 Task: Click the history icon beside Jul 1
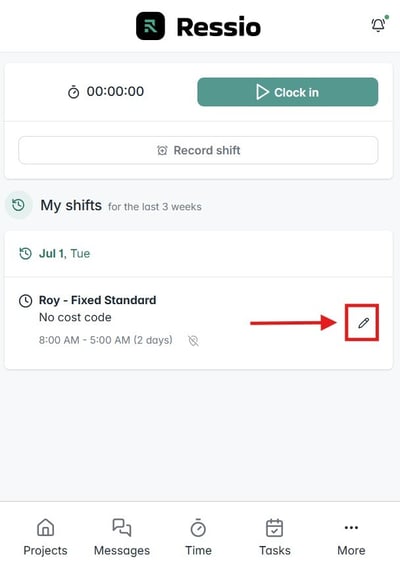tap(25, 254)
